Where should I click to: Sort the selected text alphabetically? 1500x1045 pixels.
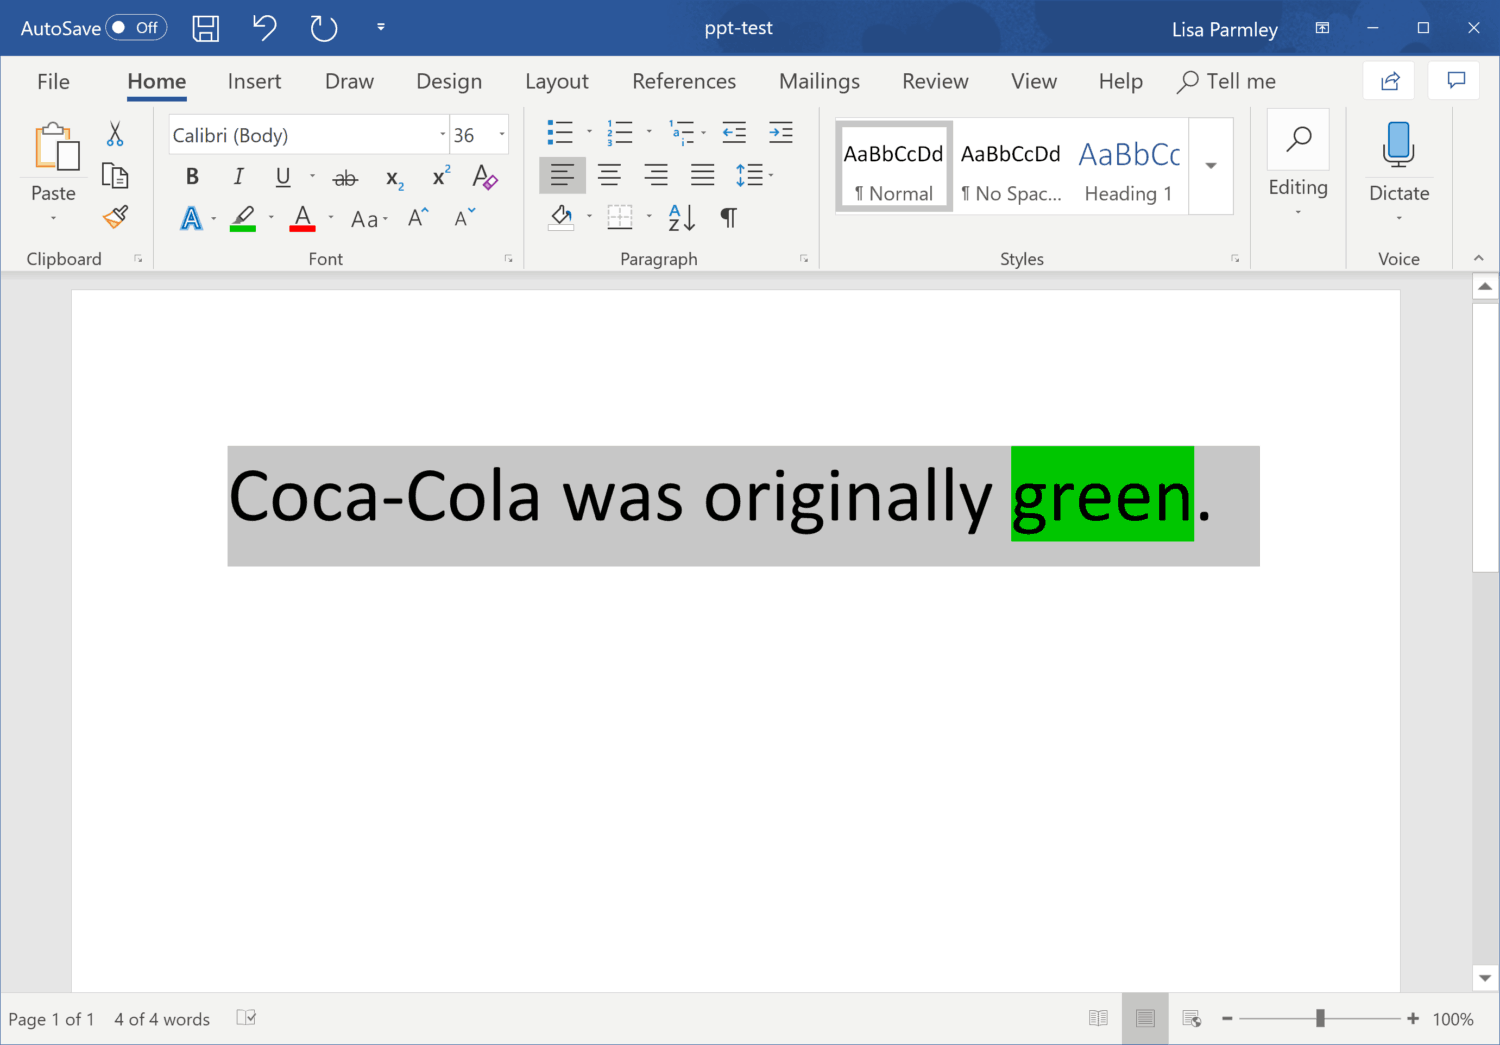tap(681, 217)
